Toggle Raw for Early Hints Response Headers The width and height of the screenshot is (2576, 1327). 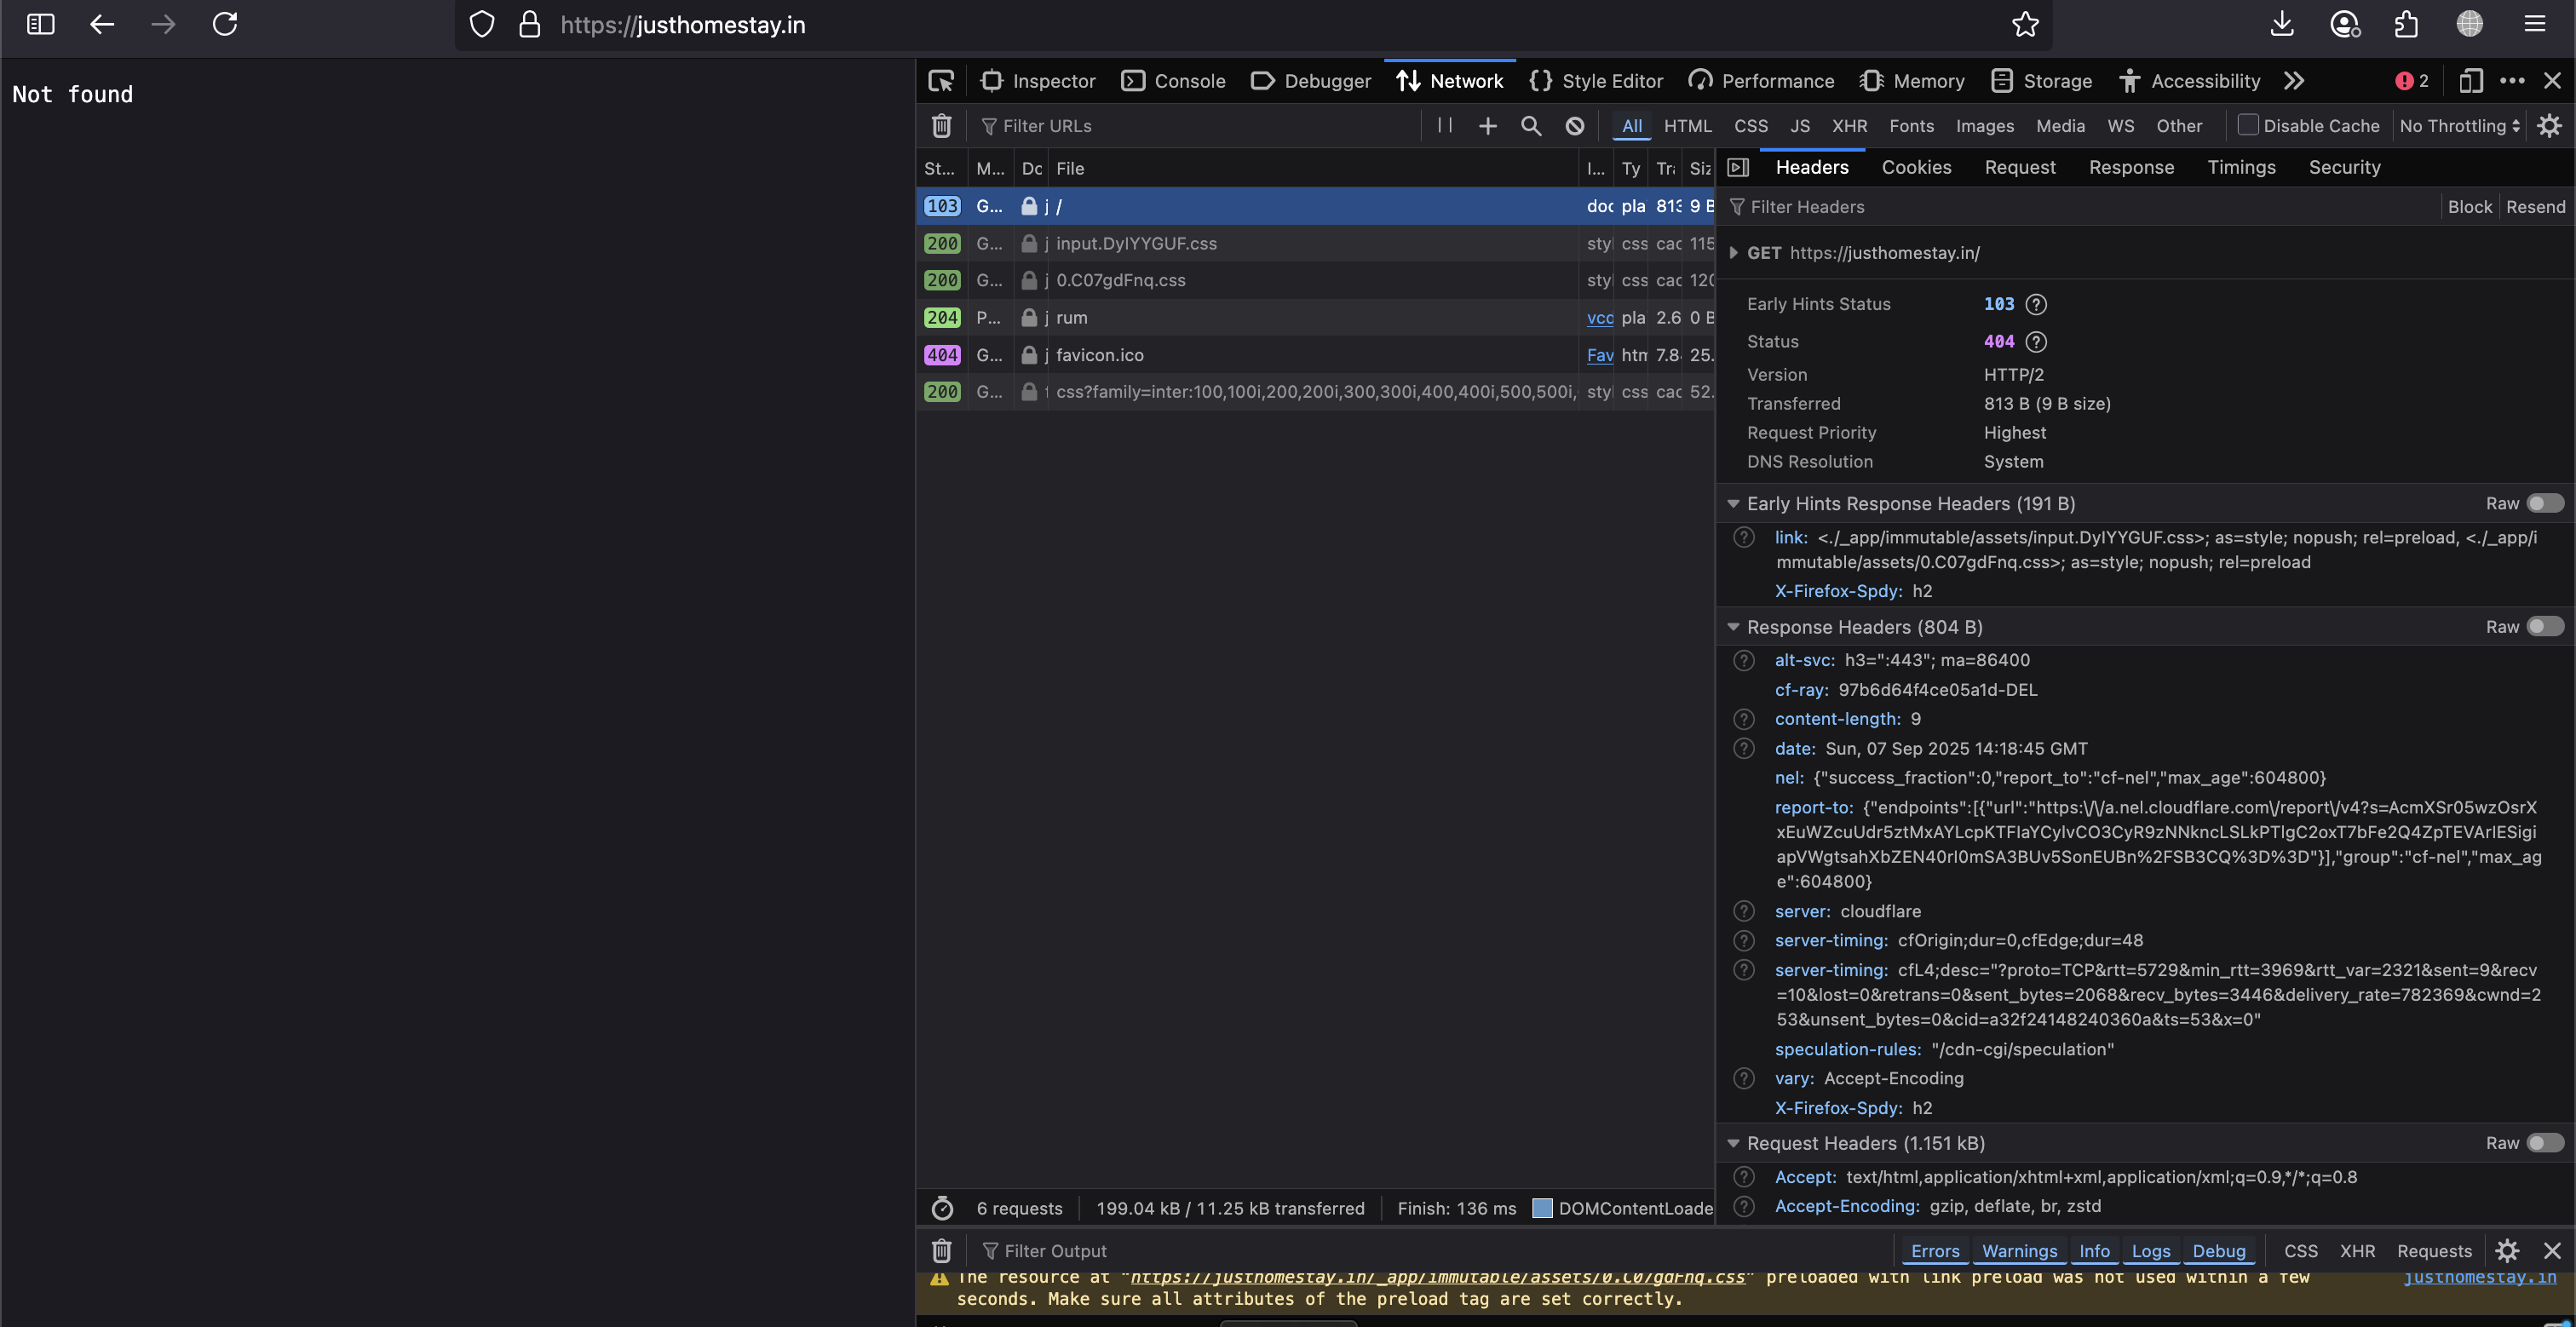2544,503
